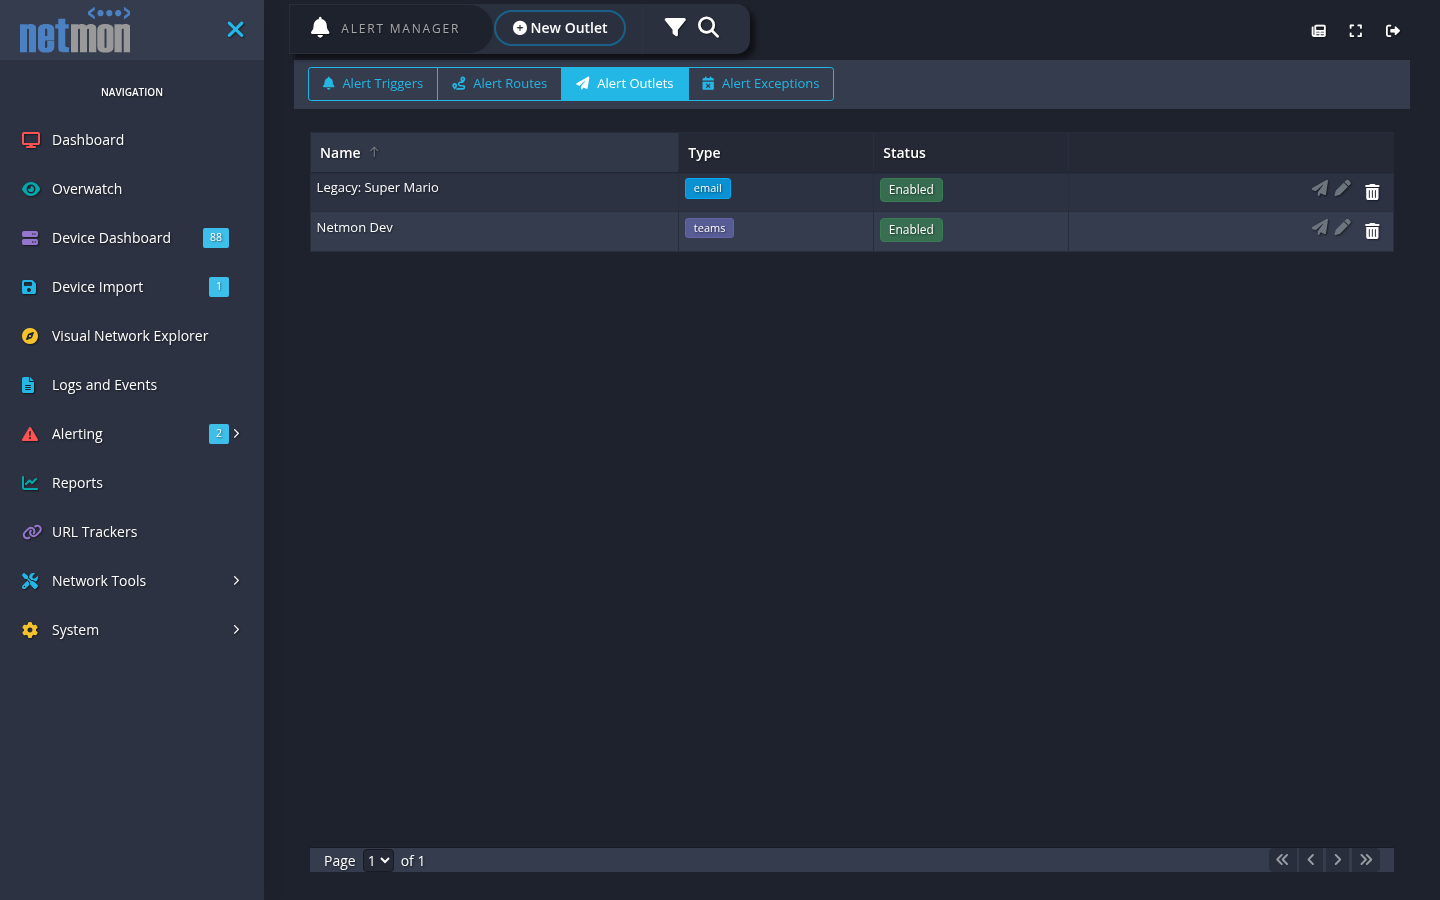The height and width of the screenshot is (900, 1440).
Task: Click the Netmon logo
Action: coord(75,30)
